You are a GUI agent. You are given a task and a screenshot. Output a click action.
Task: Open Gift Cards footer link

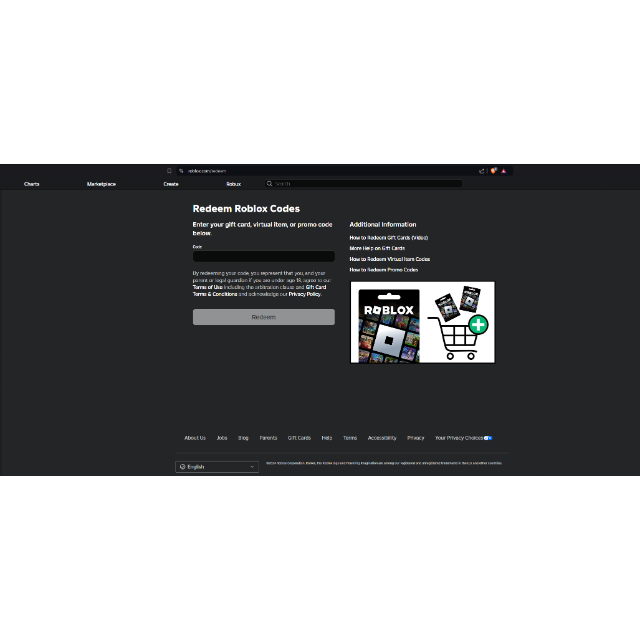(x=299, y=438)
